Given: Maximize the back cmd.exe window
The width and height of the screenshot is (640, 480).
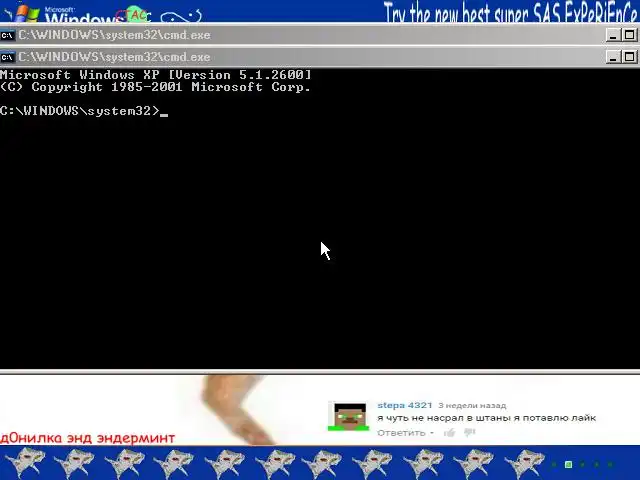Looking at the screenshot, I should point(629,35).
